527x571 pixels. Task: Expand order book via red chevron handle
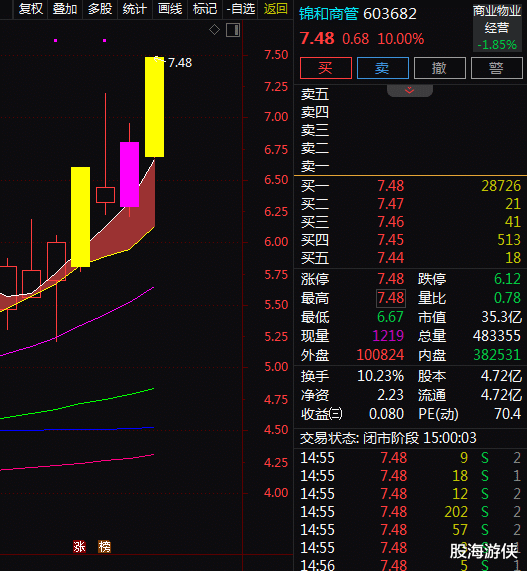(410, 90)
